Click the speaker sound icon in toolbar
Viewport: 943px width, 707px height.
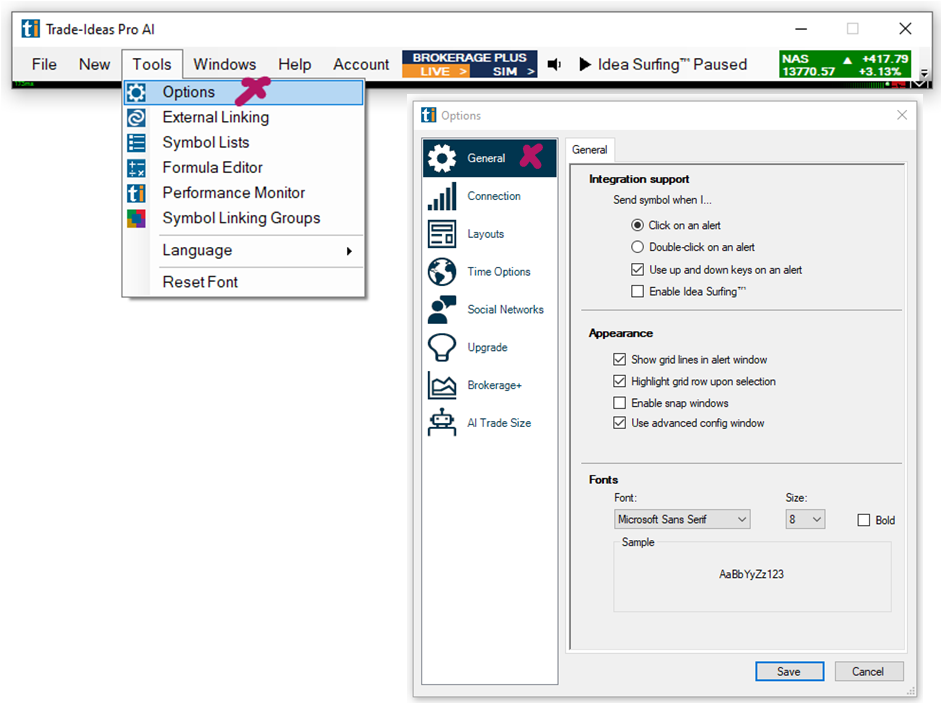pyautogui.click(x=554, y=64)
